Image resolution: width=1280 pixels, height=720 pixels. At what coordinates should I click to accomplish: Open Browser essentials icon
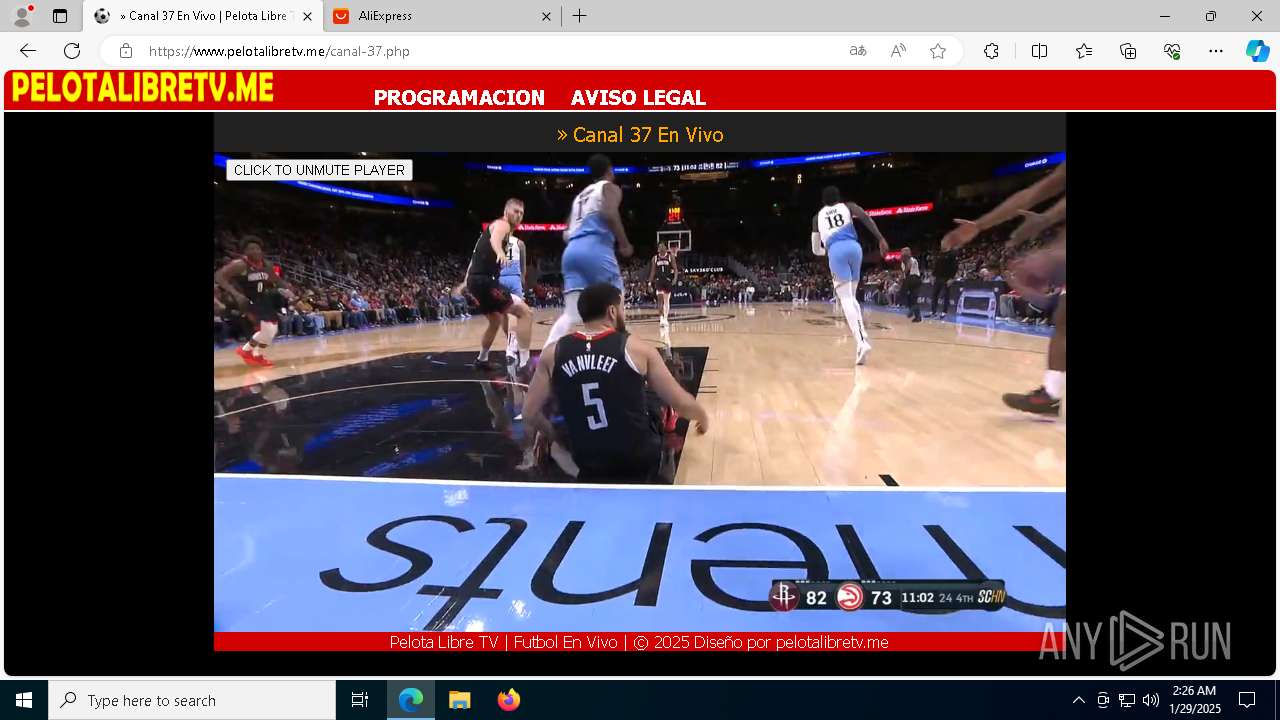[1172, 51]
